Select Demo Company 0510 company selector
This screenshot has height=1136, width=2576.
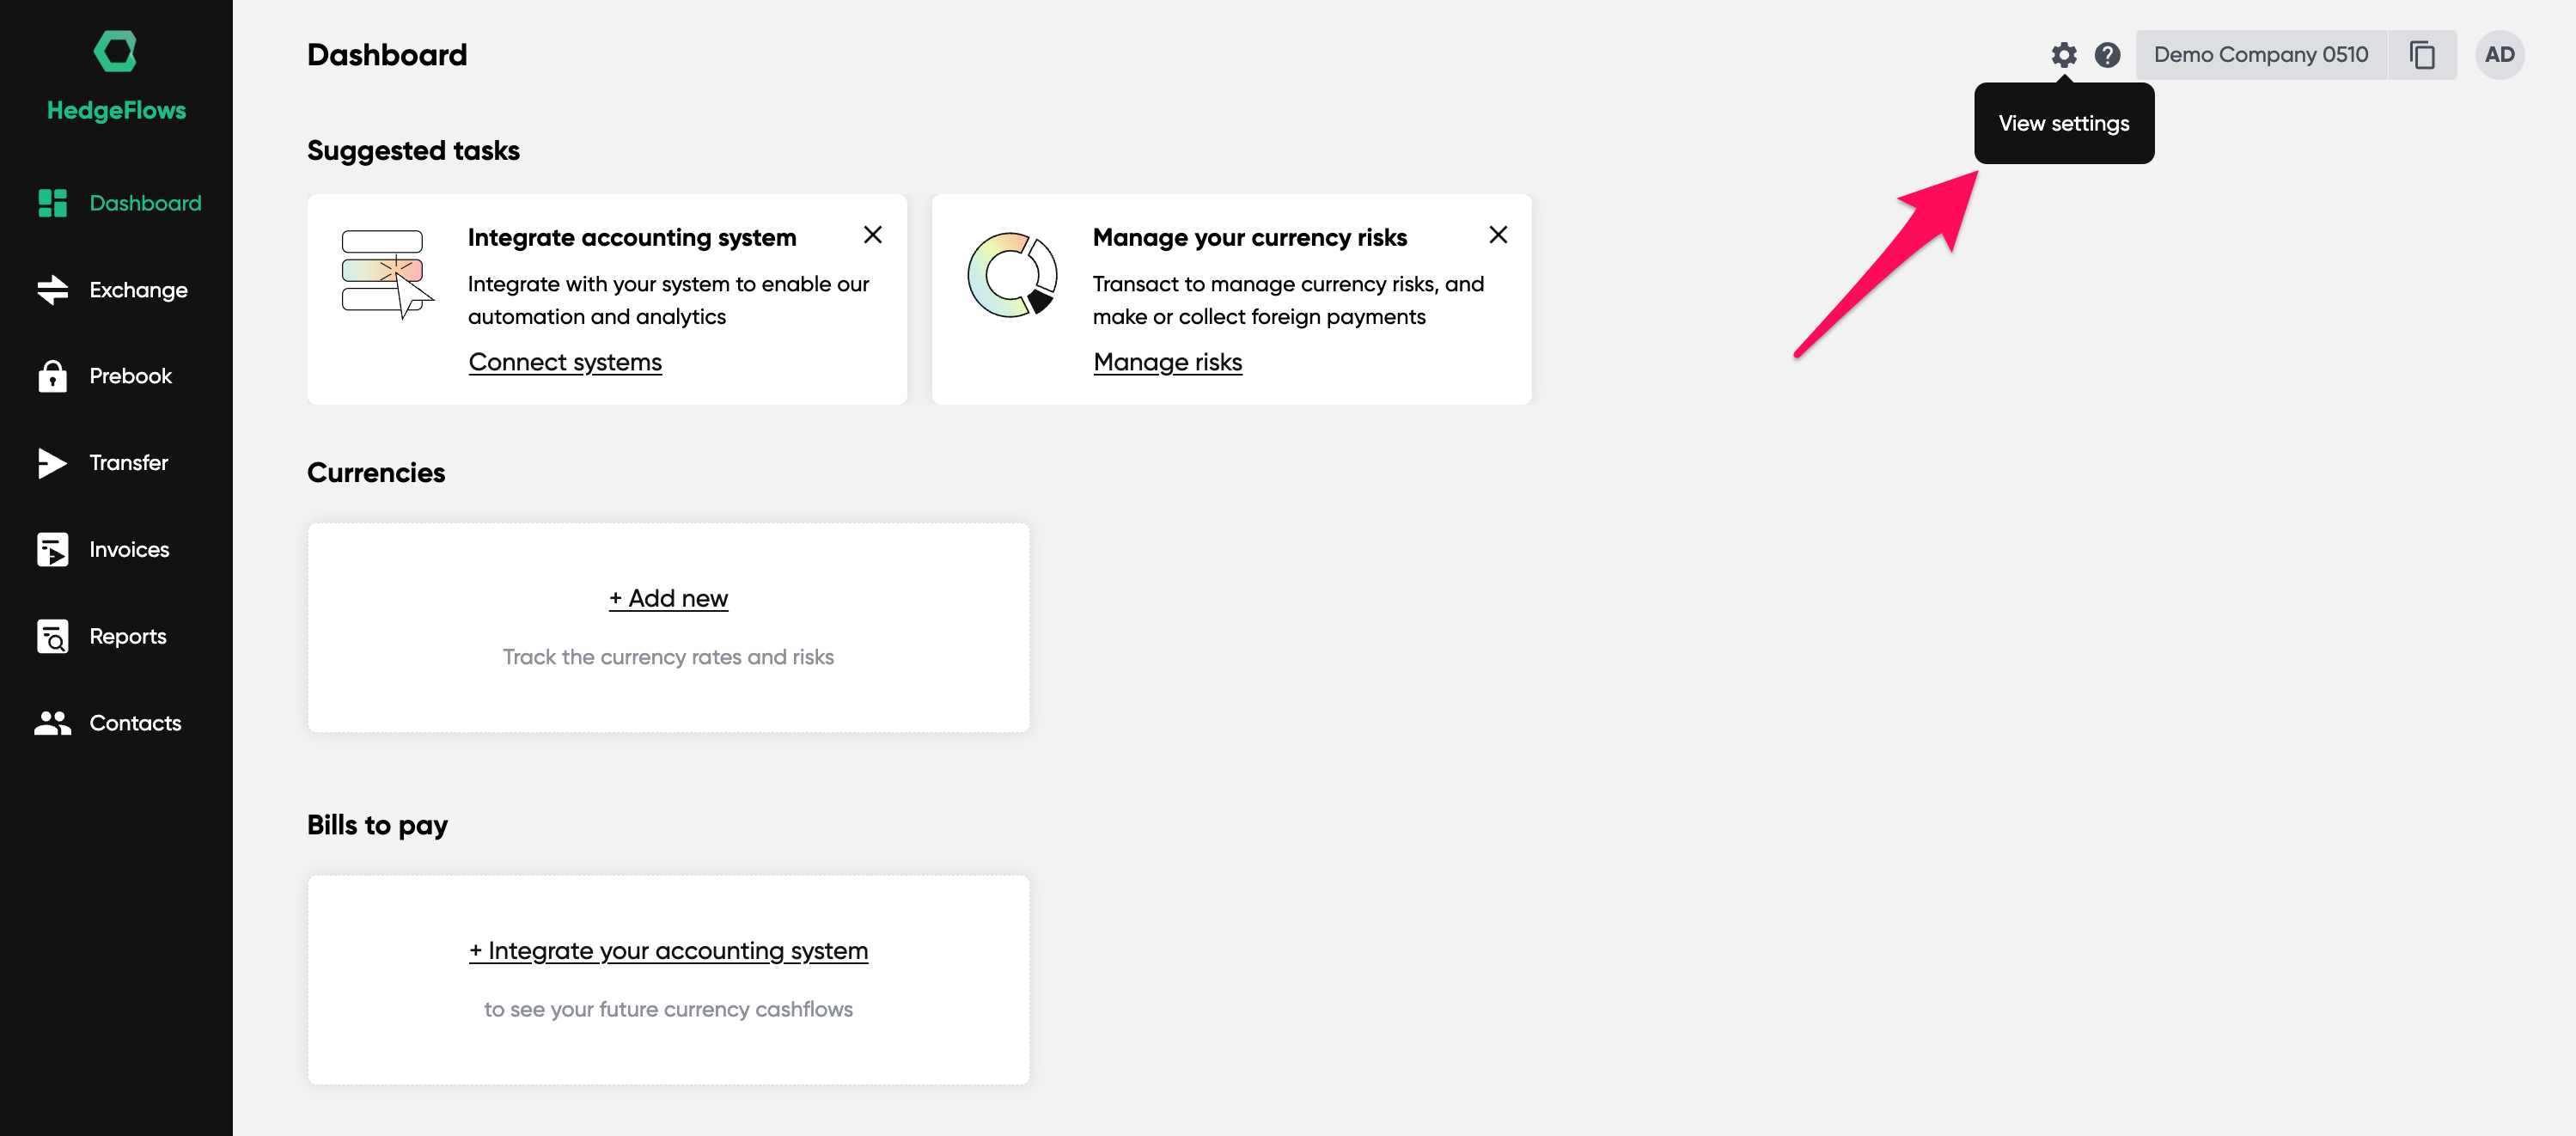2260,55
